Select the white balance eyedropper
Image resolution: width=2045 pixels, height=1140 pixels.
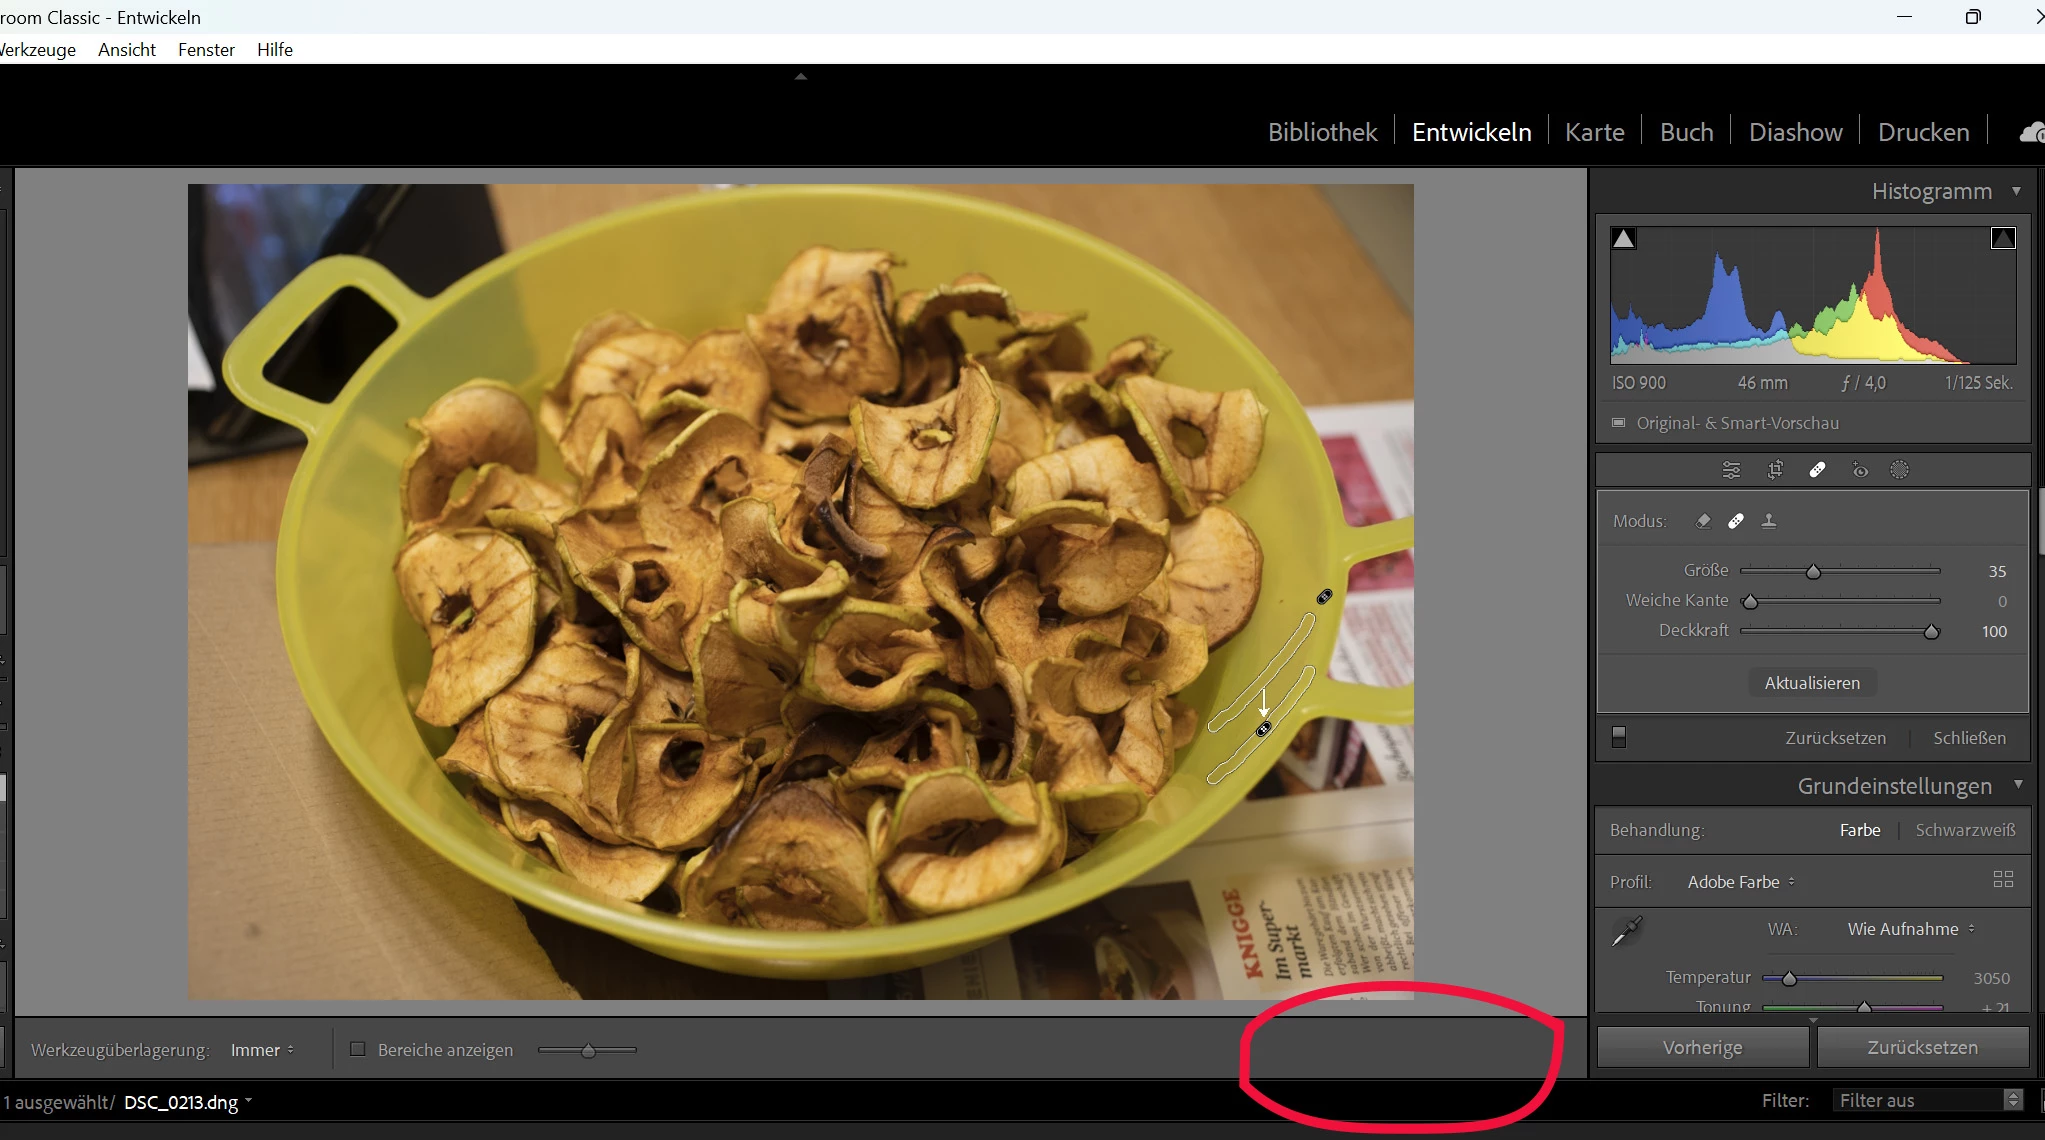click(x=1627, y=931)
